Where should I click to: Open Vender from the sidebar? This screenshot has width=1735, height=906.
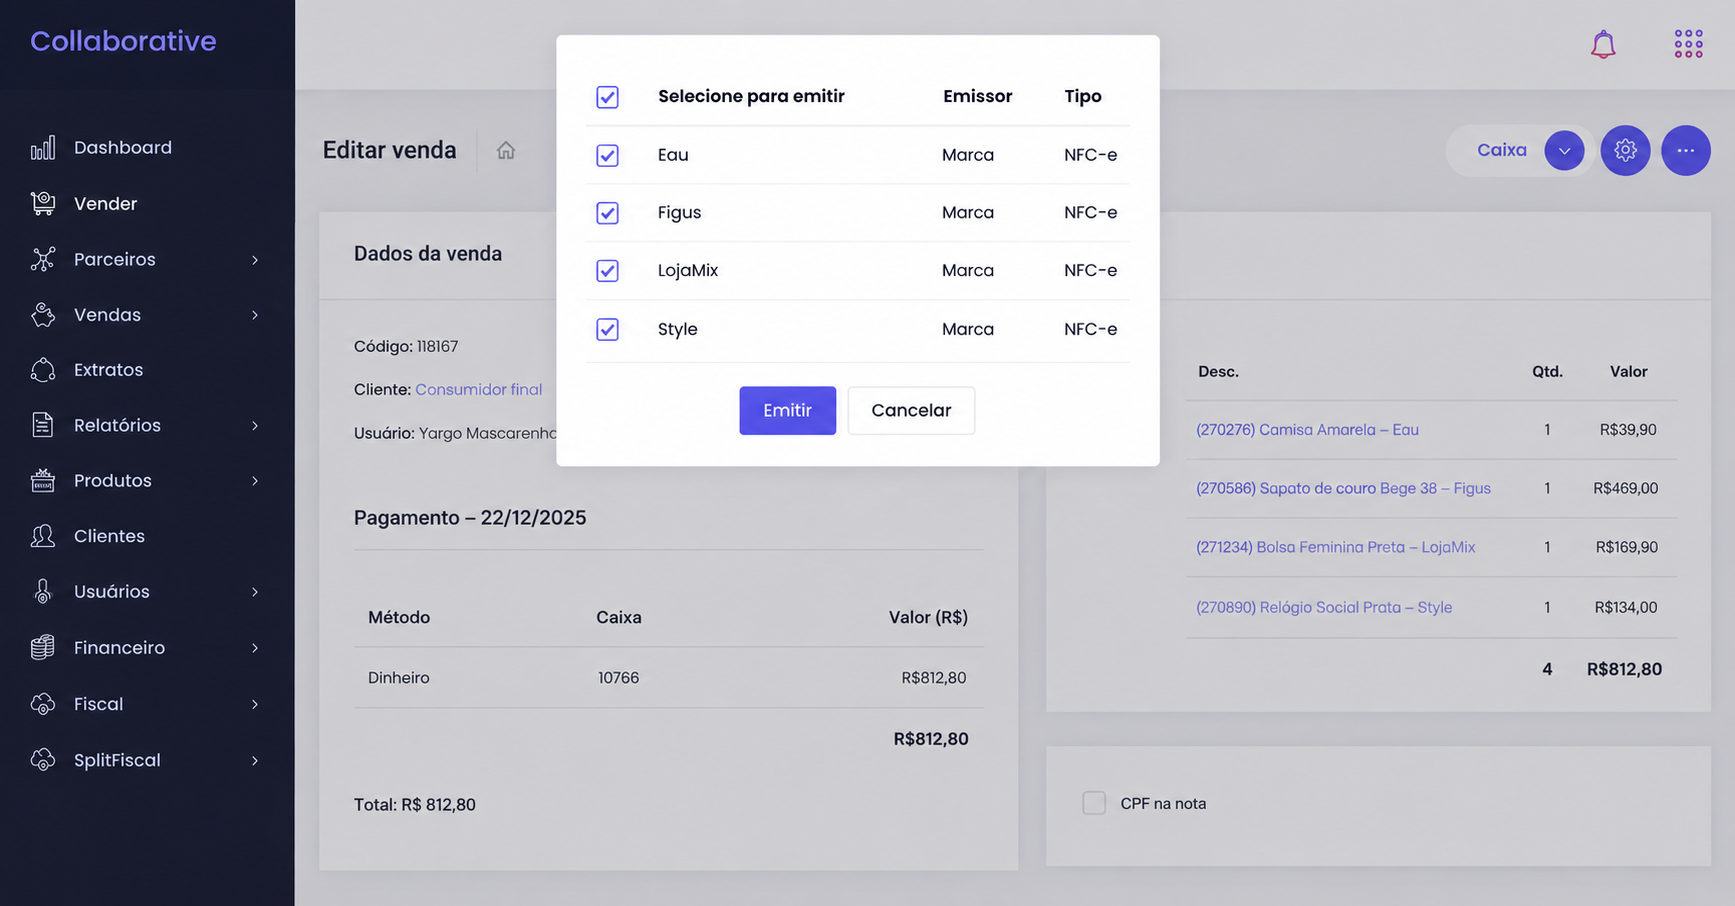pyautogui.click(x=105, y=204)
